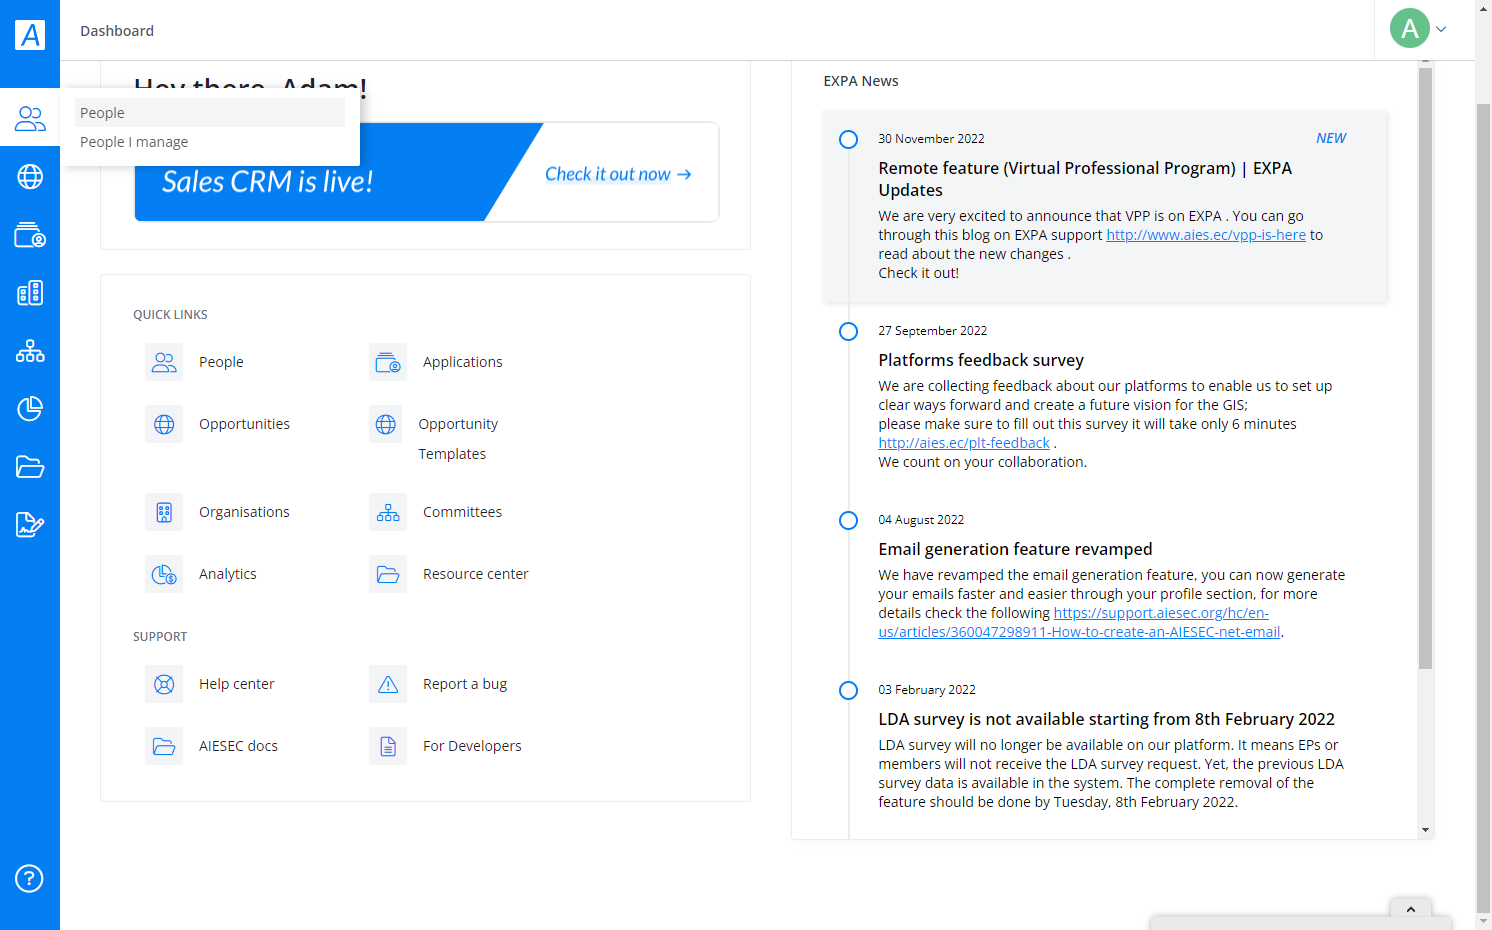The height and width of the screenshot is (930, 1492).
Task: Click the Remote feature VPP news title
Action: (1085, 179)
